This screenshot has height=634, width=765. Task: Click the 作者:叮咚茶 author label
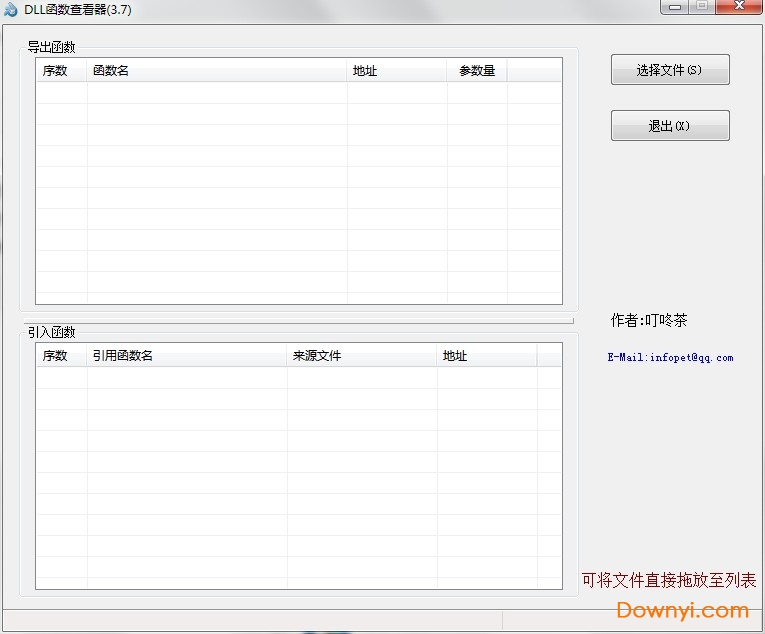point(649,321)
